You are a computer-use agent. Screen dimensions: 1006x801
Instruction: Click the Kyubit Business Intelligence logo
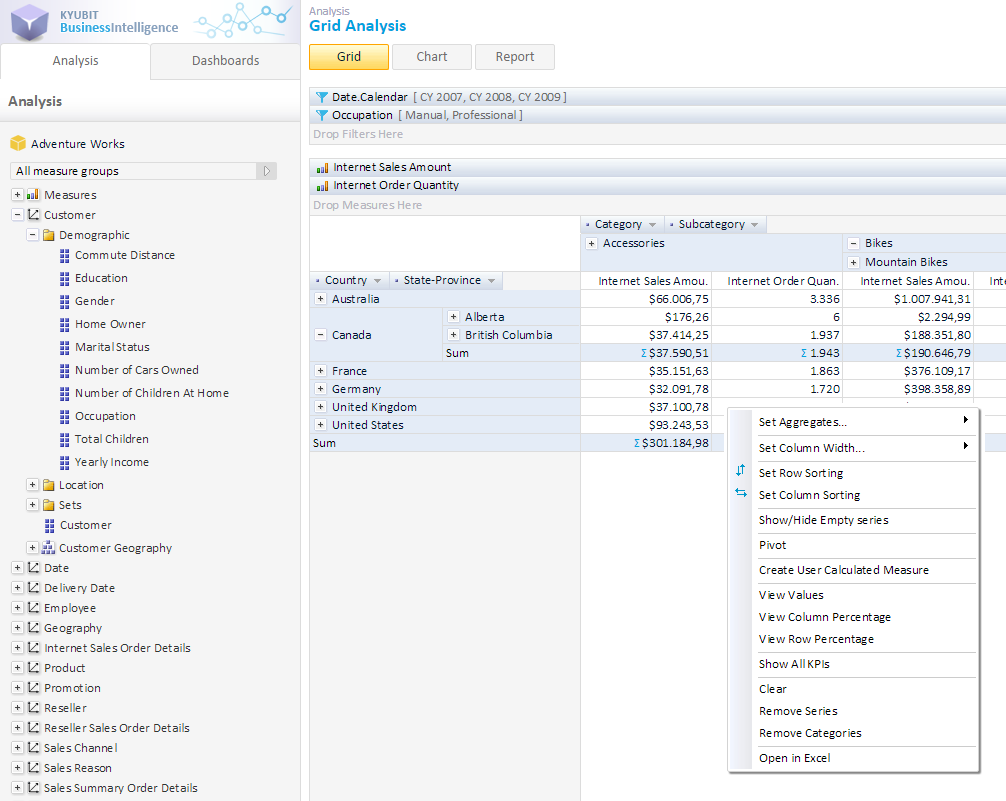30,21
